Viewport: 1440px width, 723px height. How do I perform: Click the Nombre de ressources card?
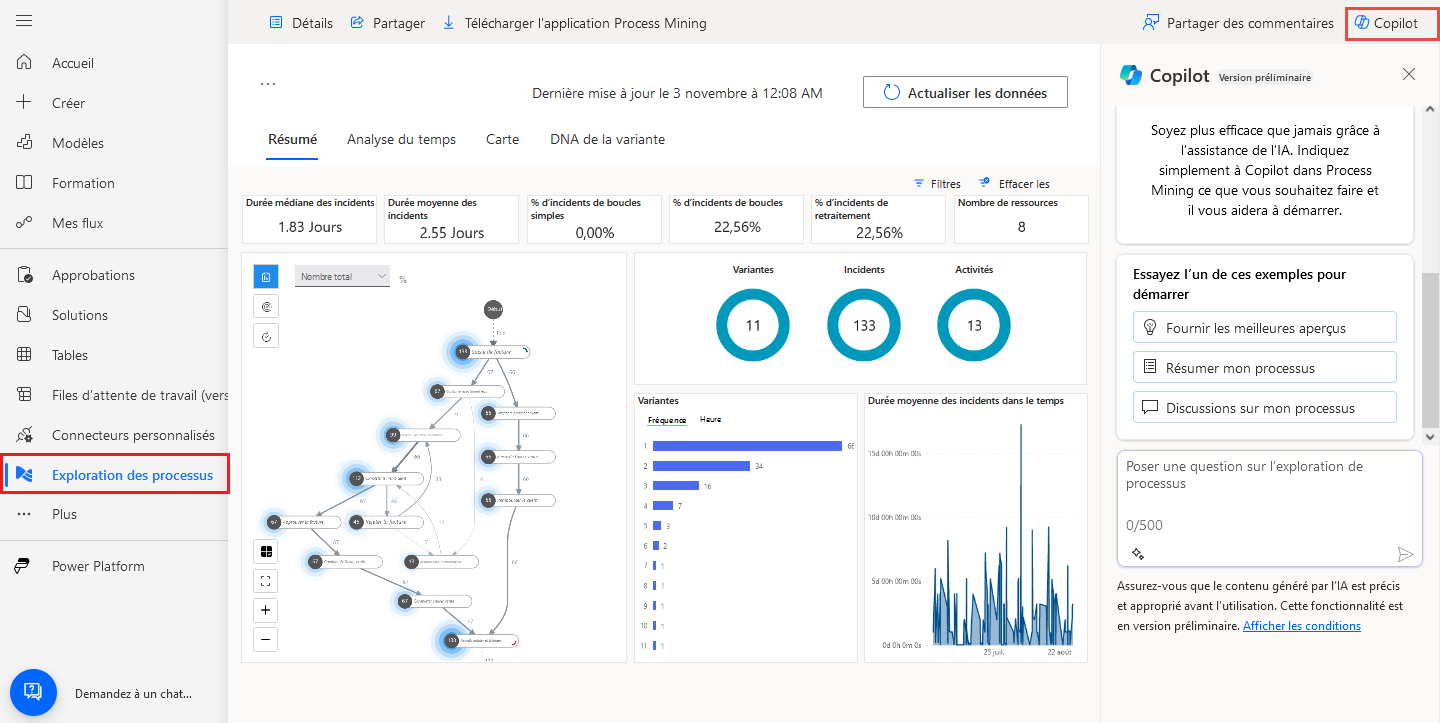tap(1021, 219)
